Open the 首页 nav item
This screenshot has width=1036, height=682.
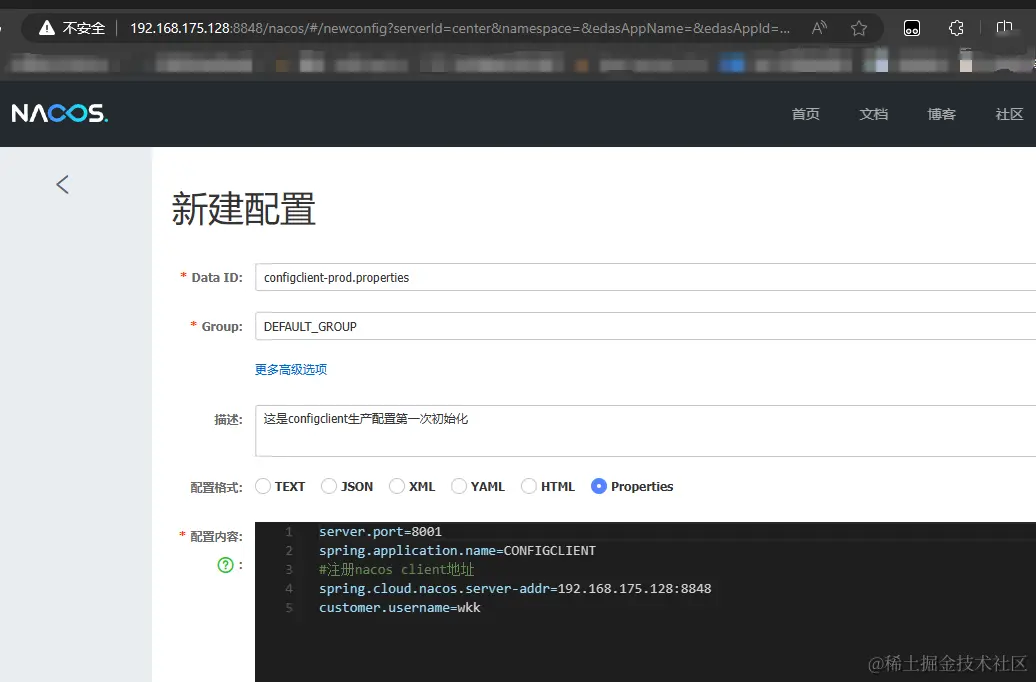[805, 114]
